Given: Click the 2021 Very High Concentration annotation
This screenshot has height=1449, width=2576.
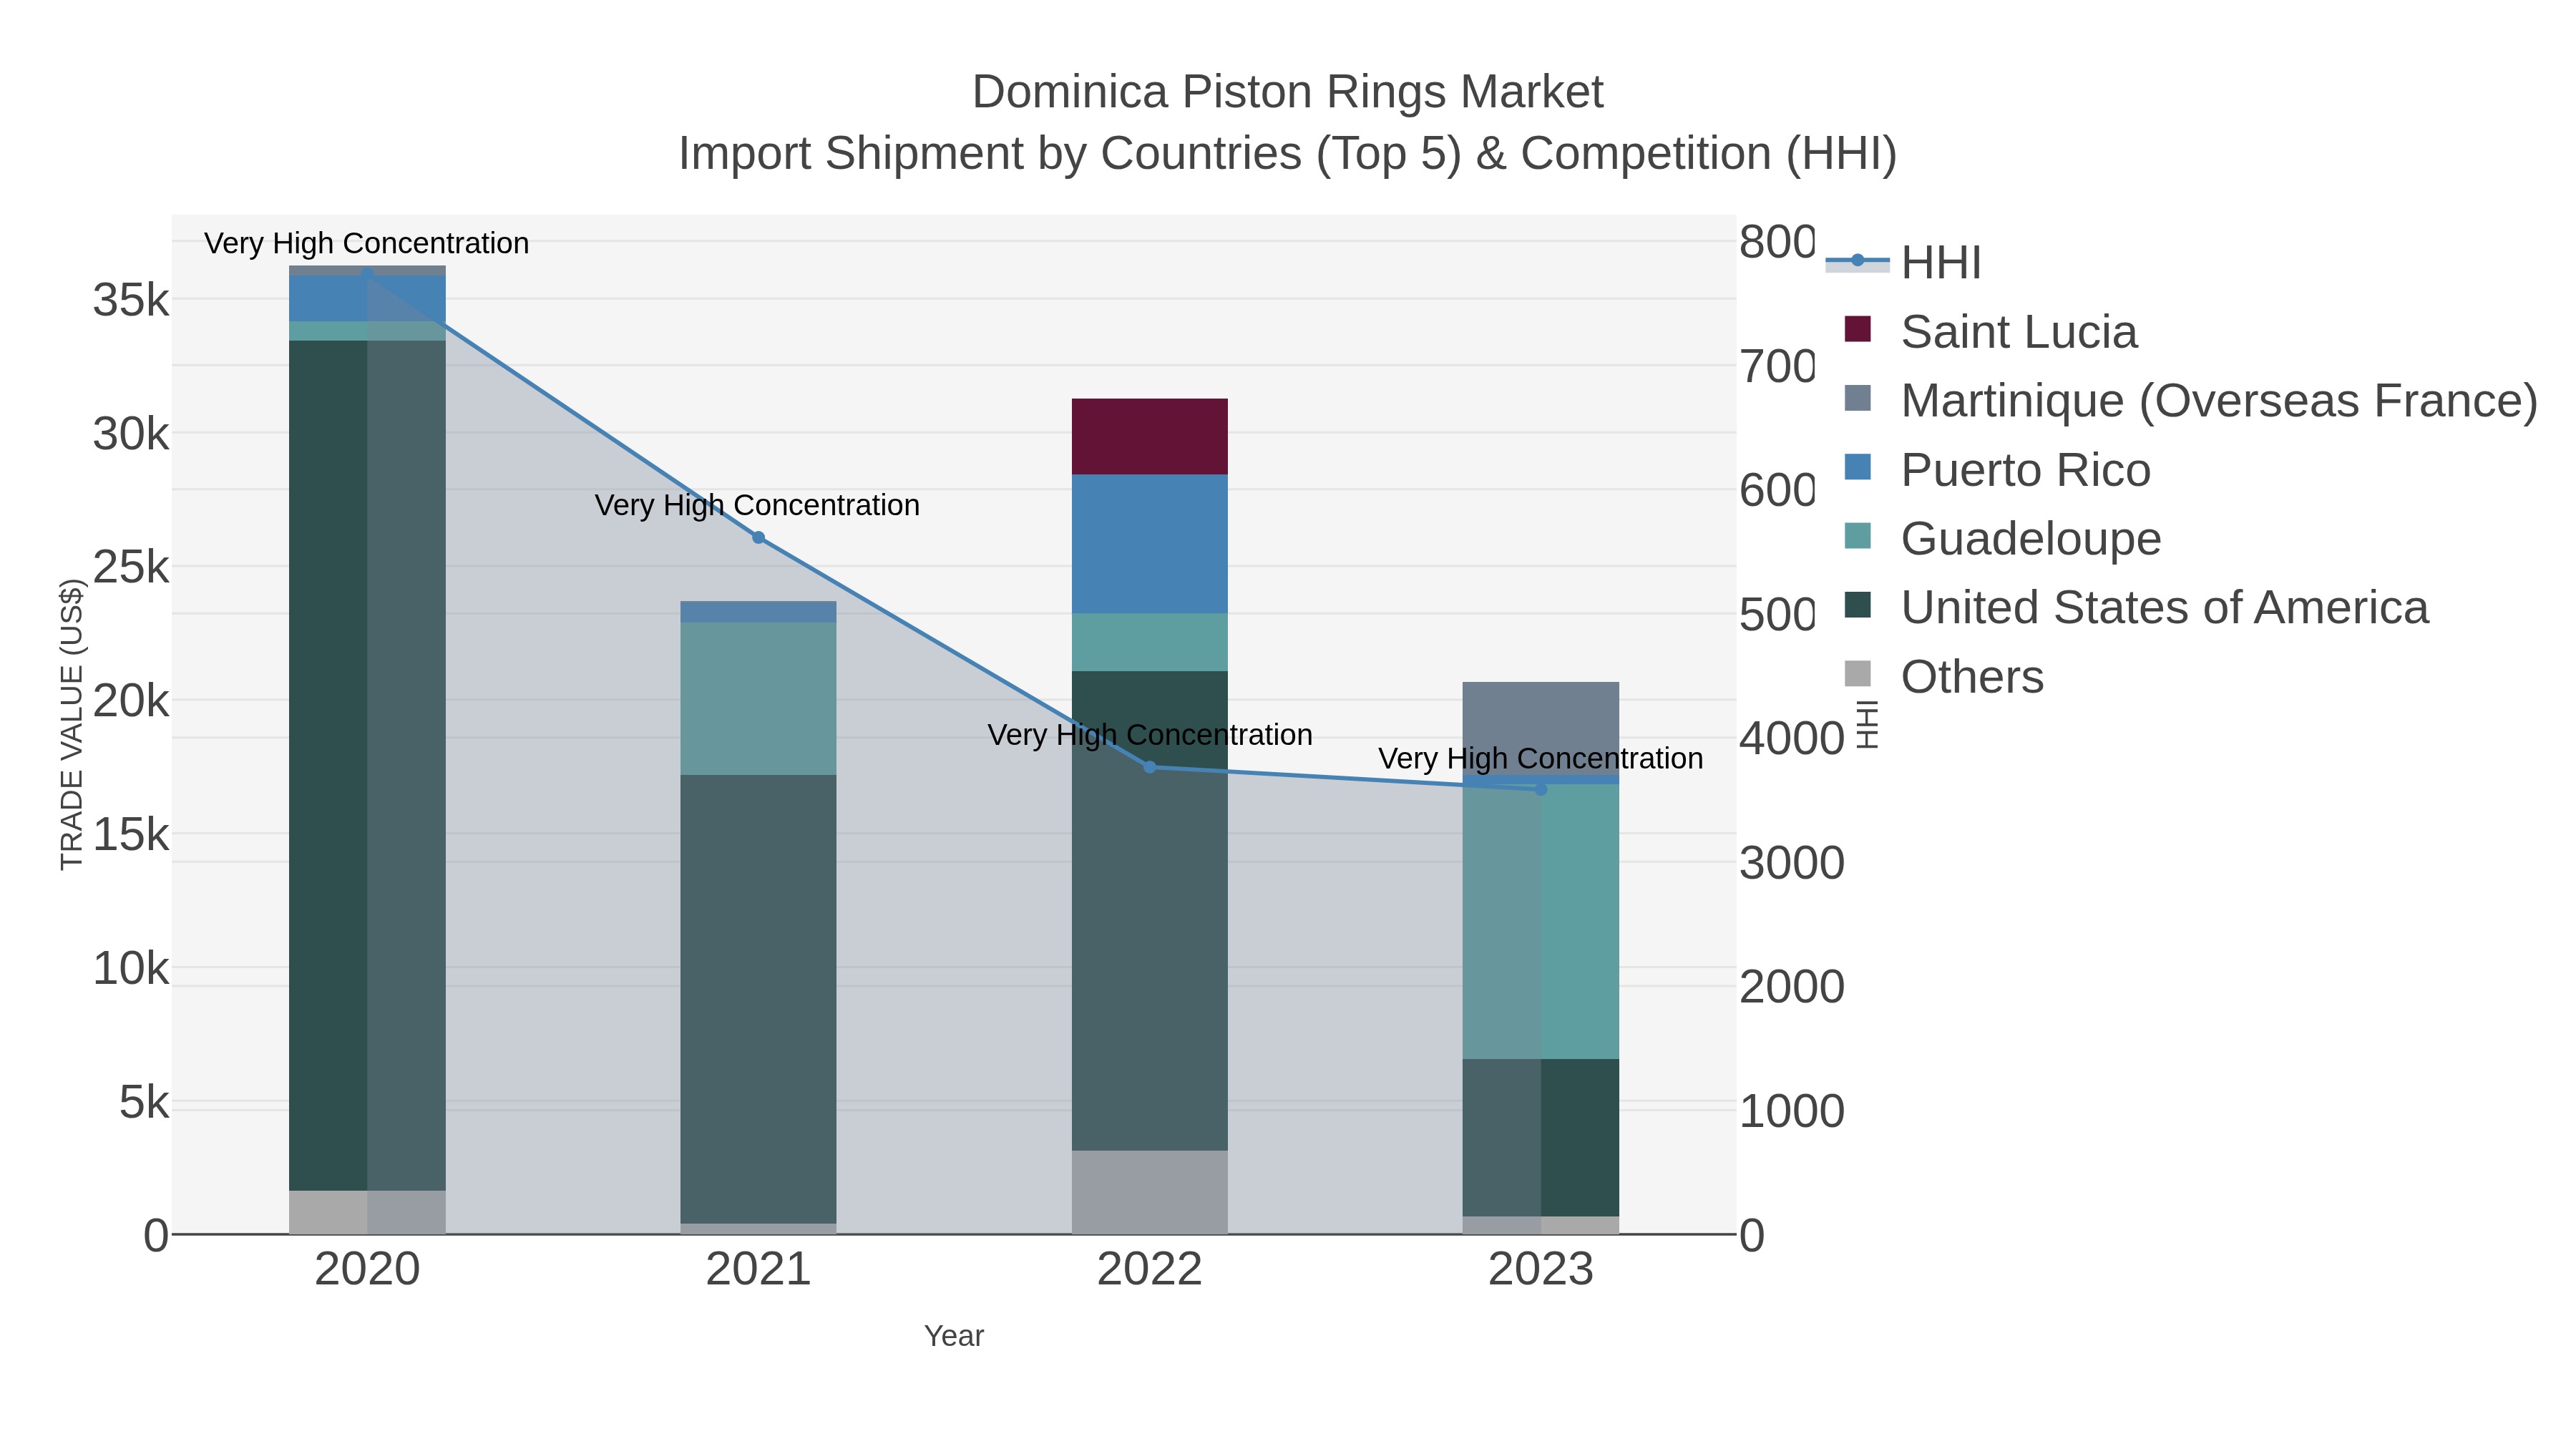Looking at the screenshot, I should tap(758, 505).
